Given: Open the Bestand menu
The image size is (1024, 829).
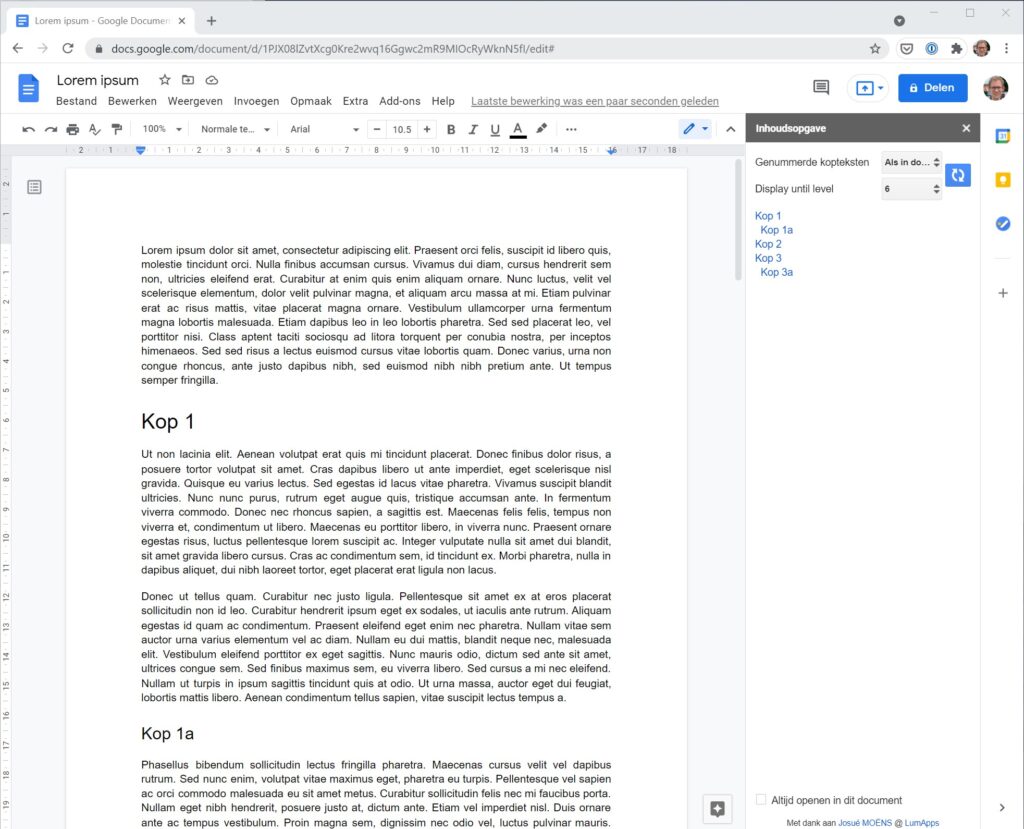Looking at the screenshot, I should (x=76, y=101).
